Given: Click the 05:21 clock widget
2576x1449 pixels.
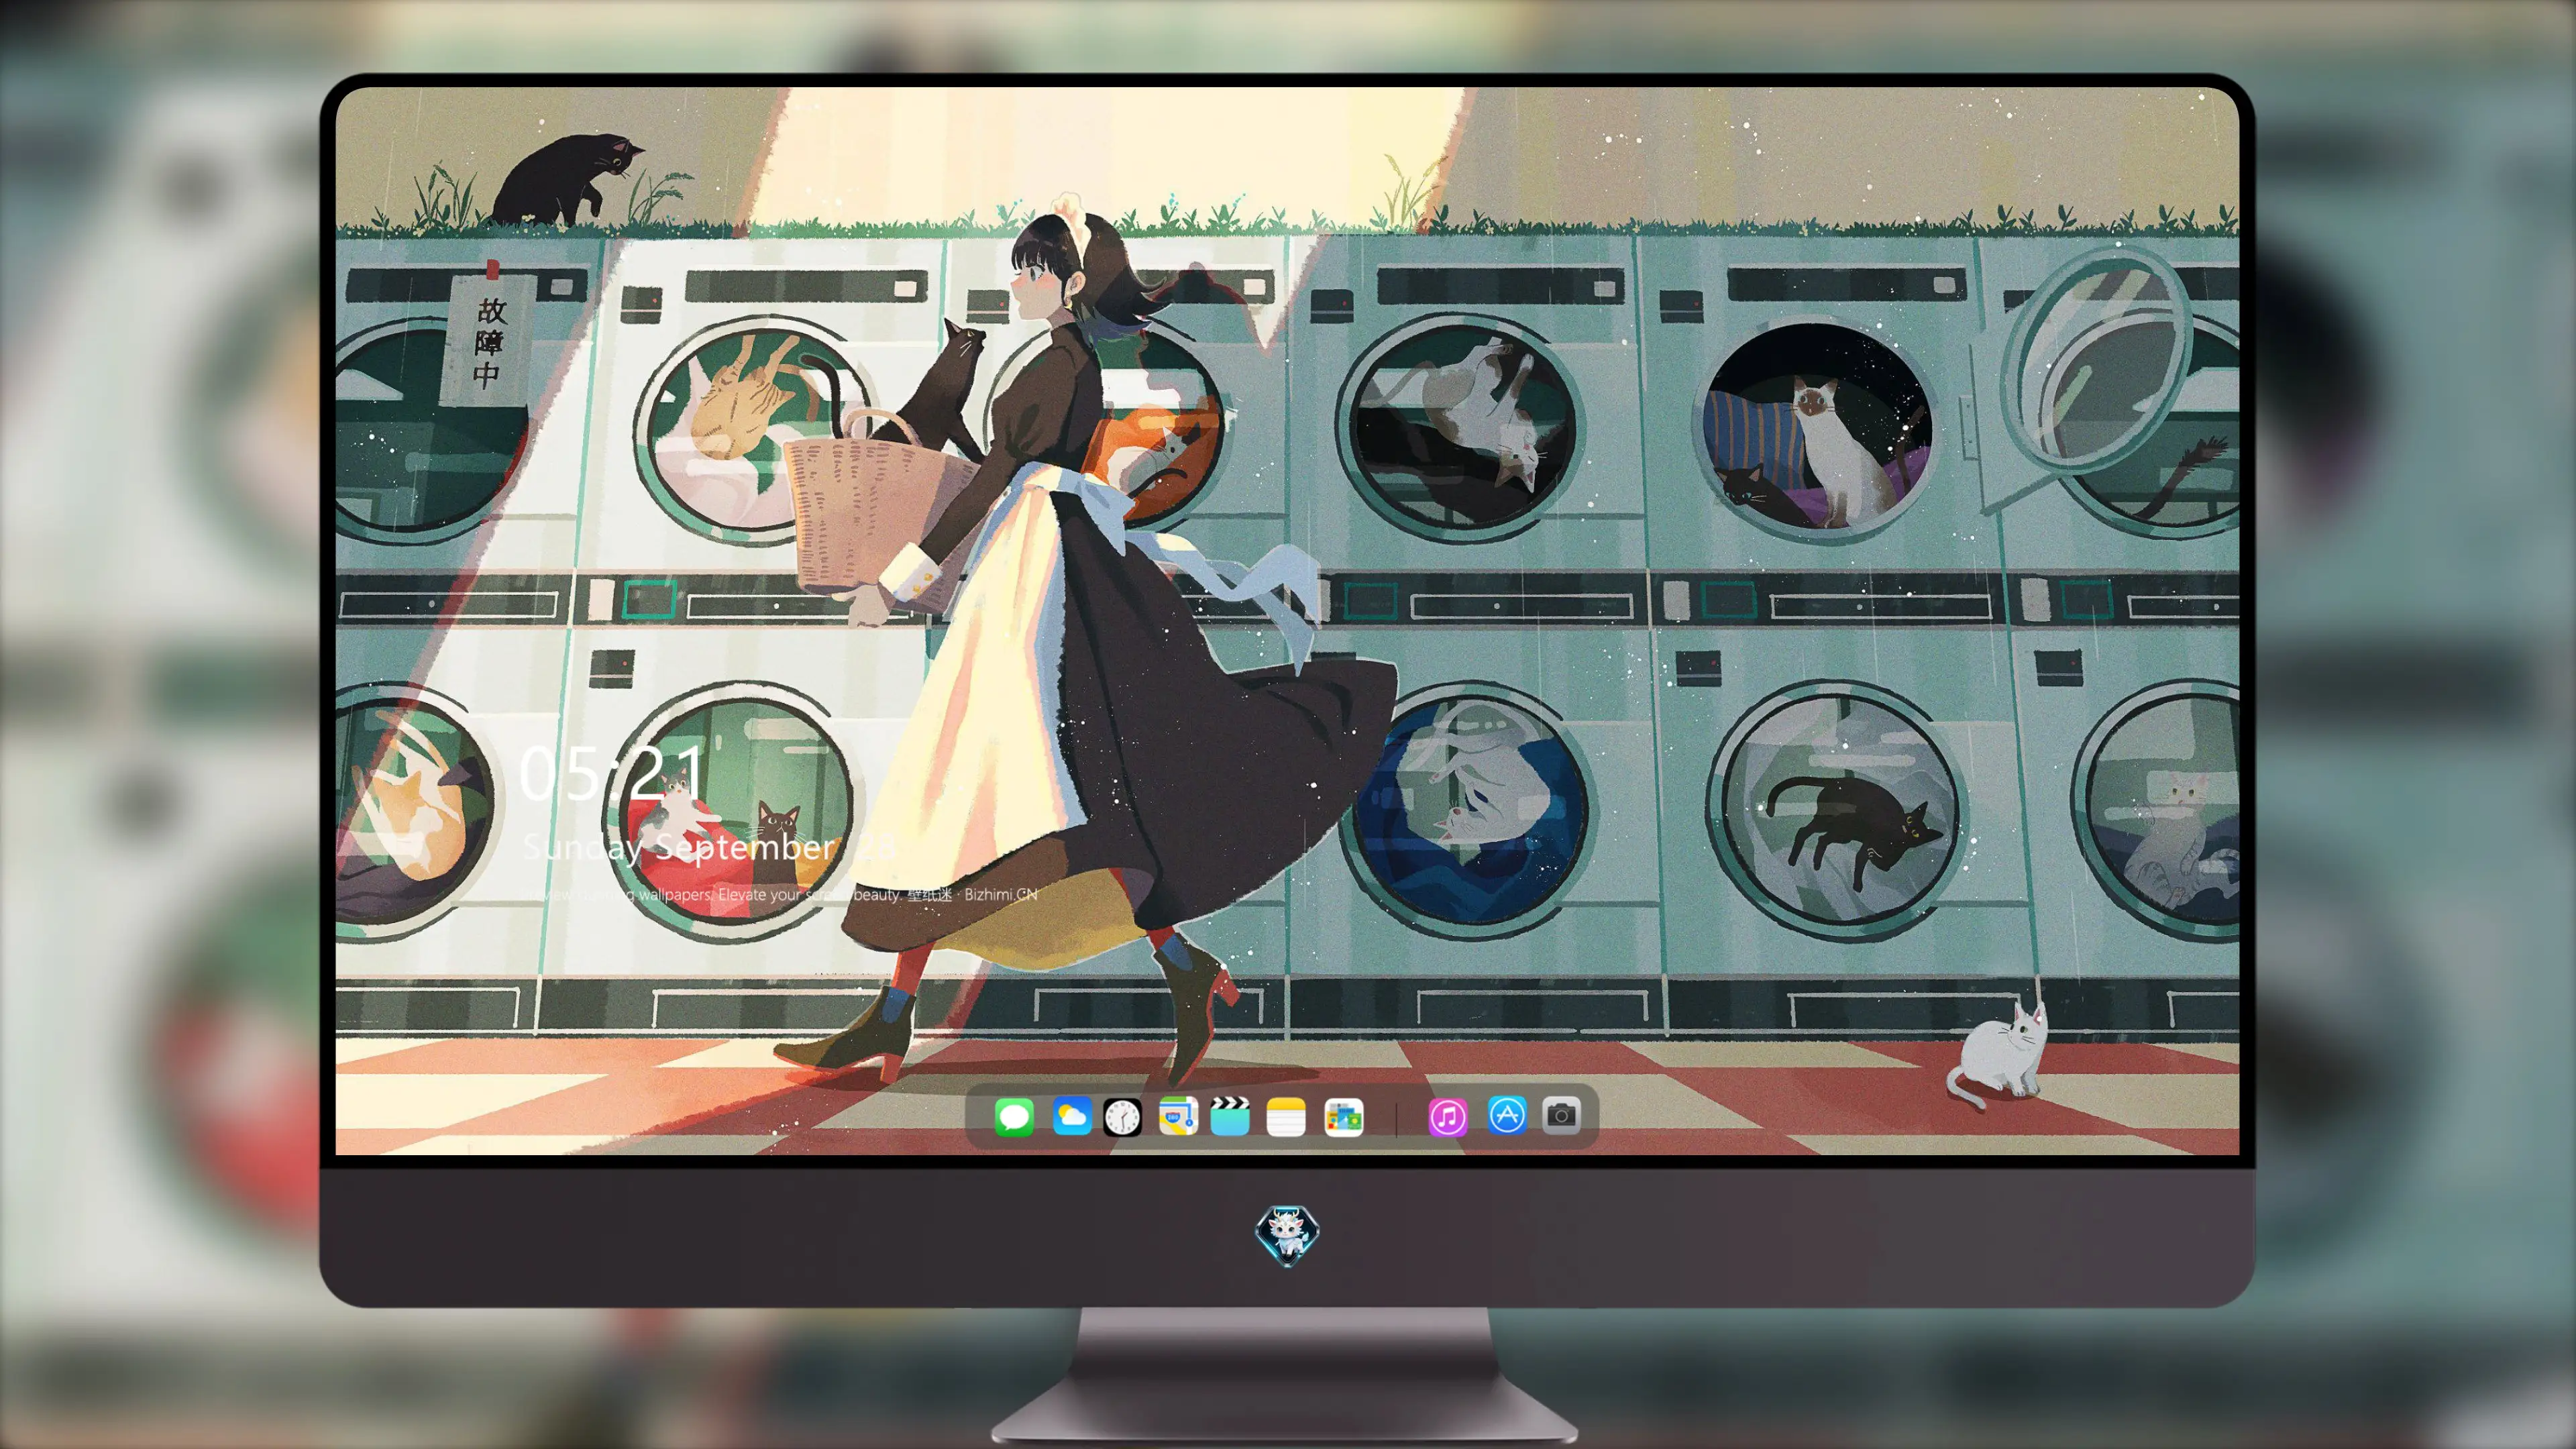Looking at the screenshot, I should tap(612, 773).
